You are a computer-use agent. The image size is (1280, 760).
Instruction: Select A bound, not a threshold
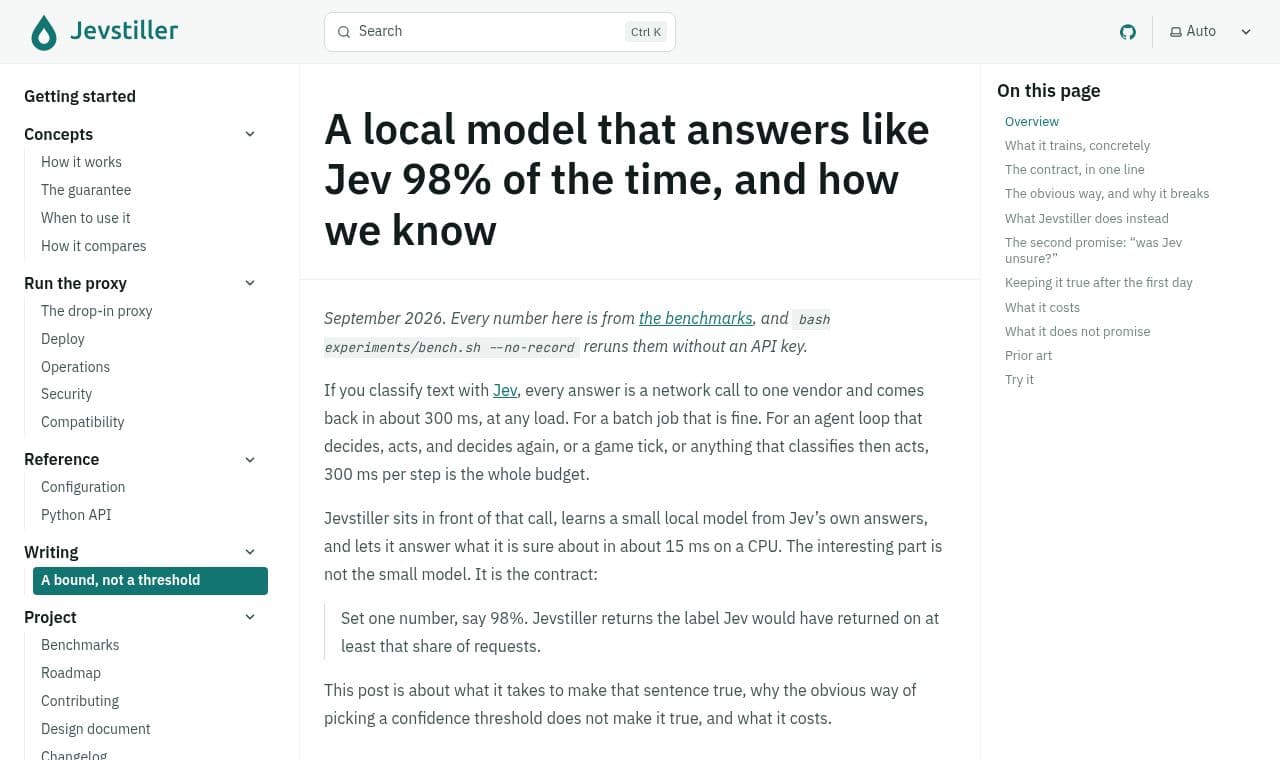click(150, 580)
